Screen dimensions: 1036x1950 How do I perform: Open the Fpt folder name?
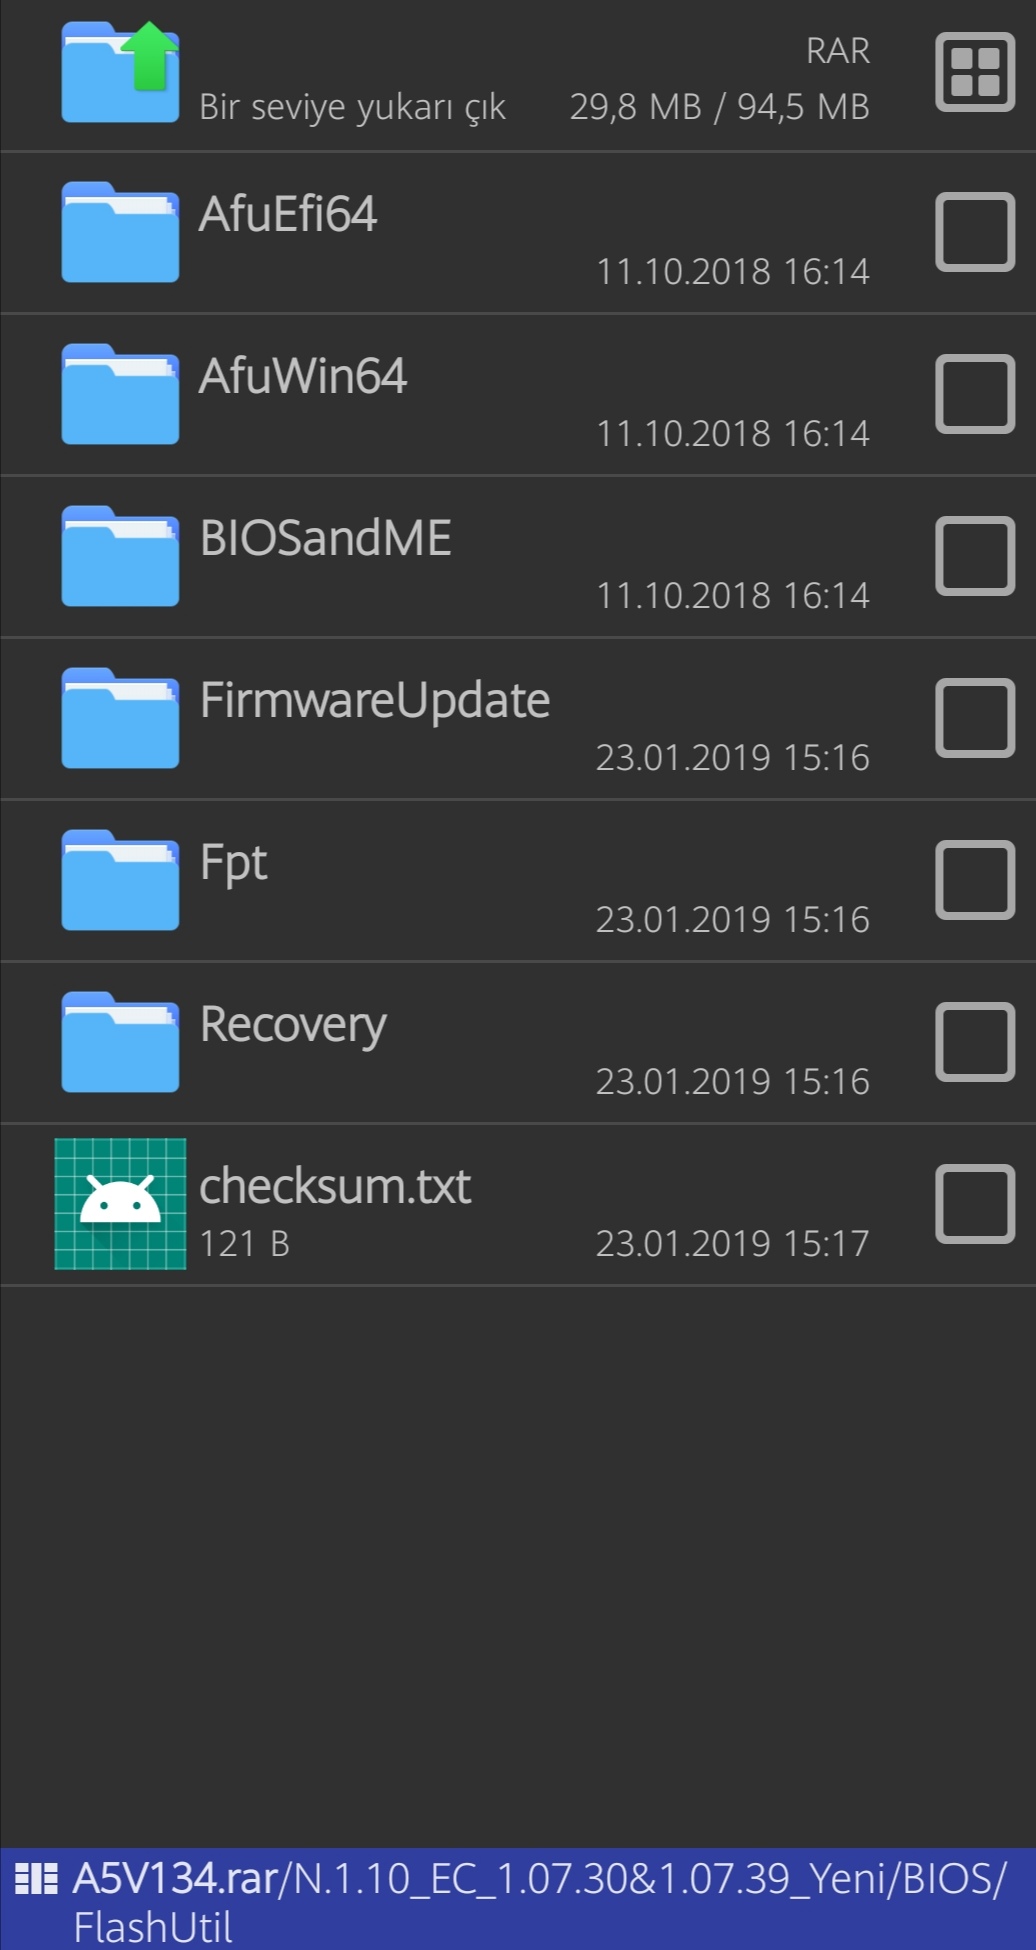click(x=233, y=863)
